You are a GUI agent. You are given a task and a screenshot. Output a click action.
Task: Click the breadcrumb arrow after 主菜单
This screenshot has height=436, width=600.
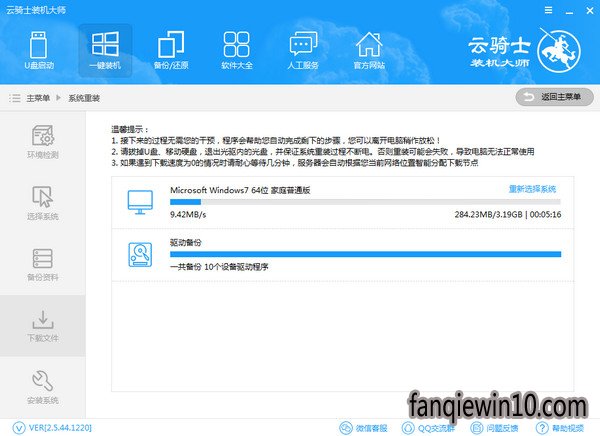click(59, 98)
